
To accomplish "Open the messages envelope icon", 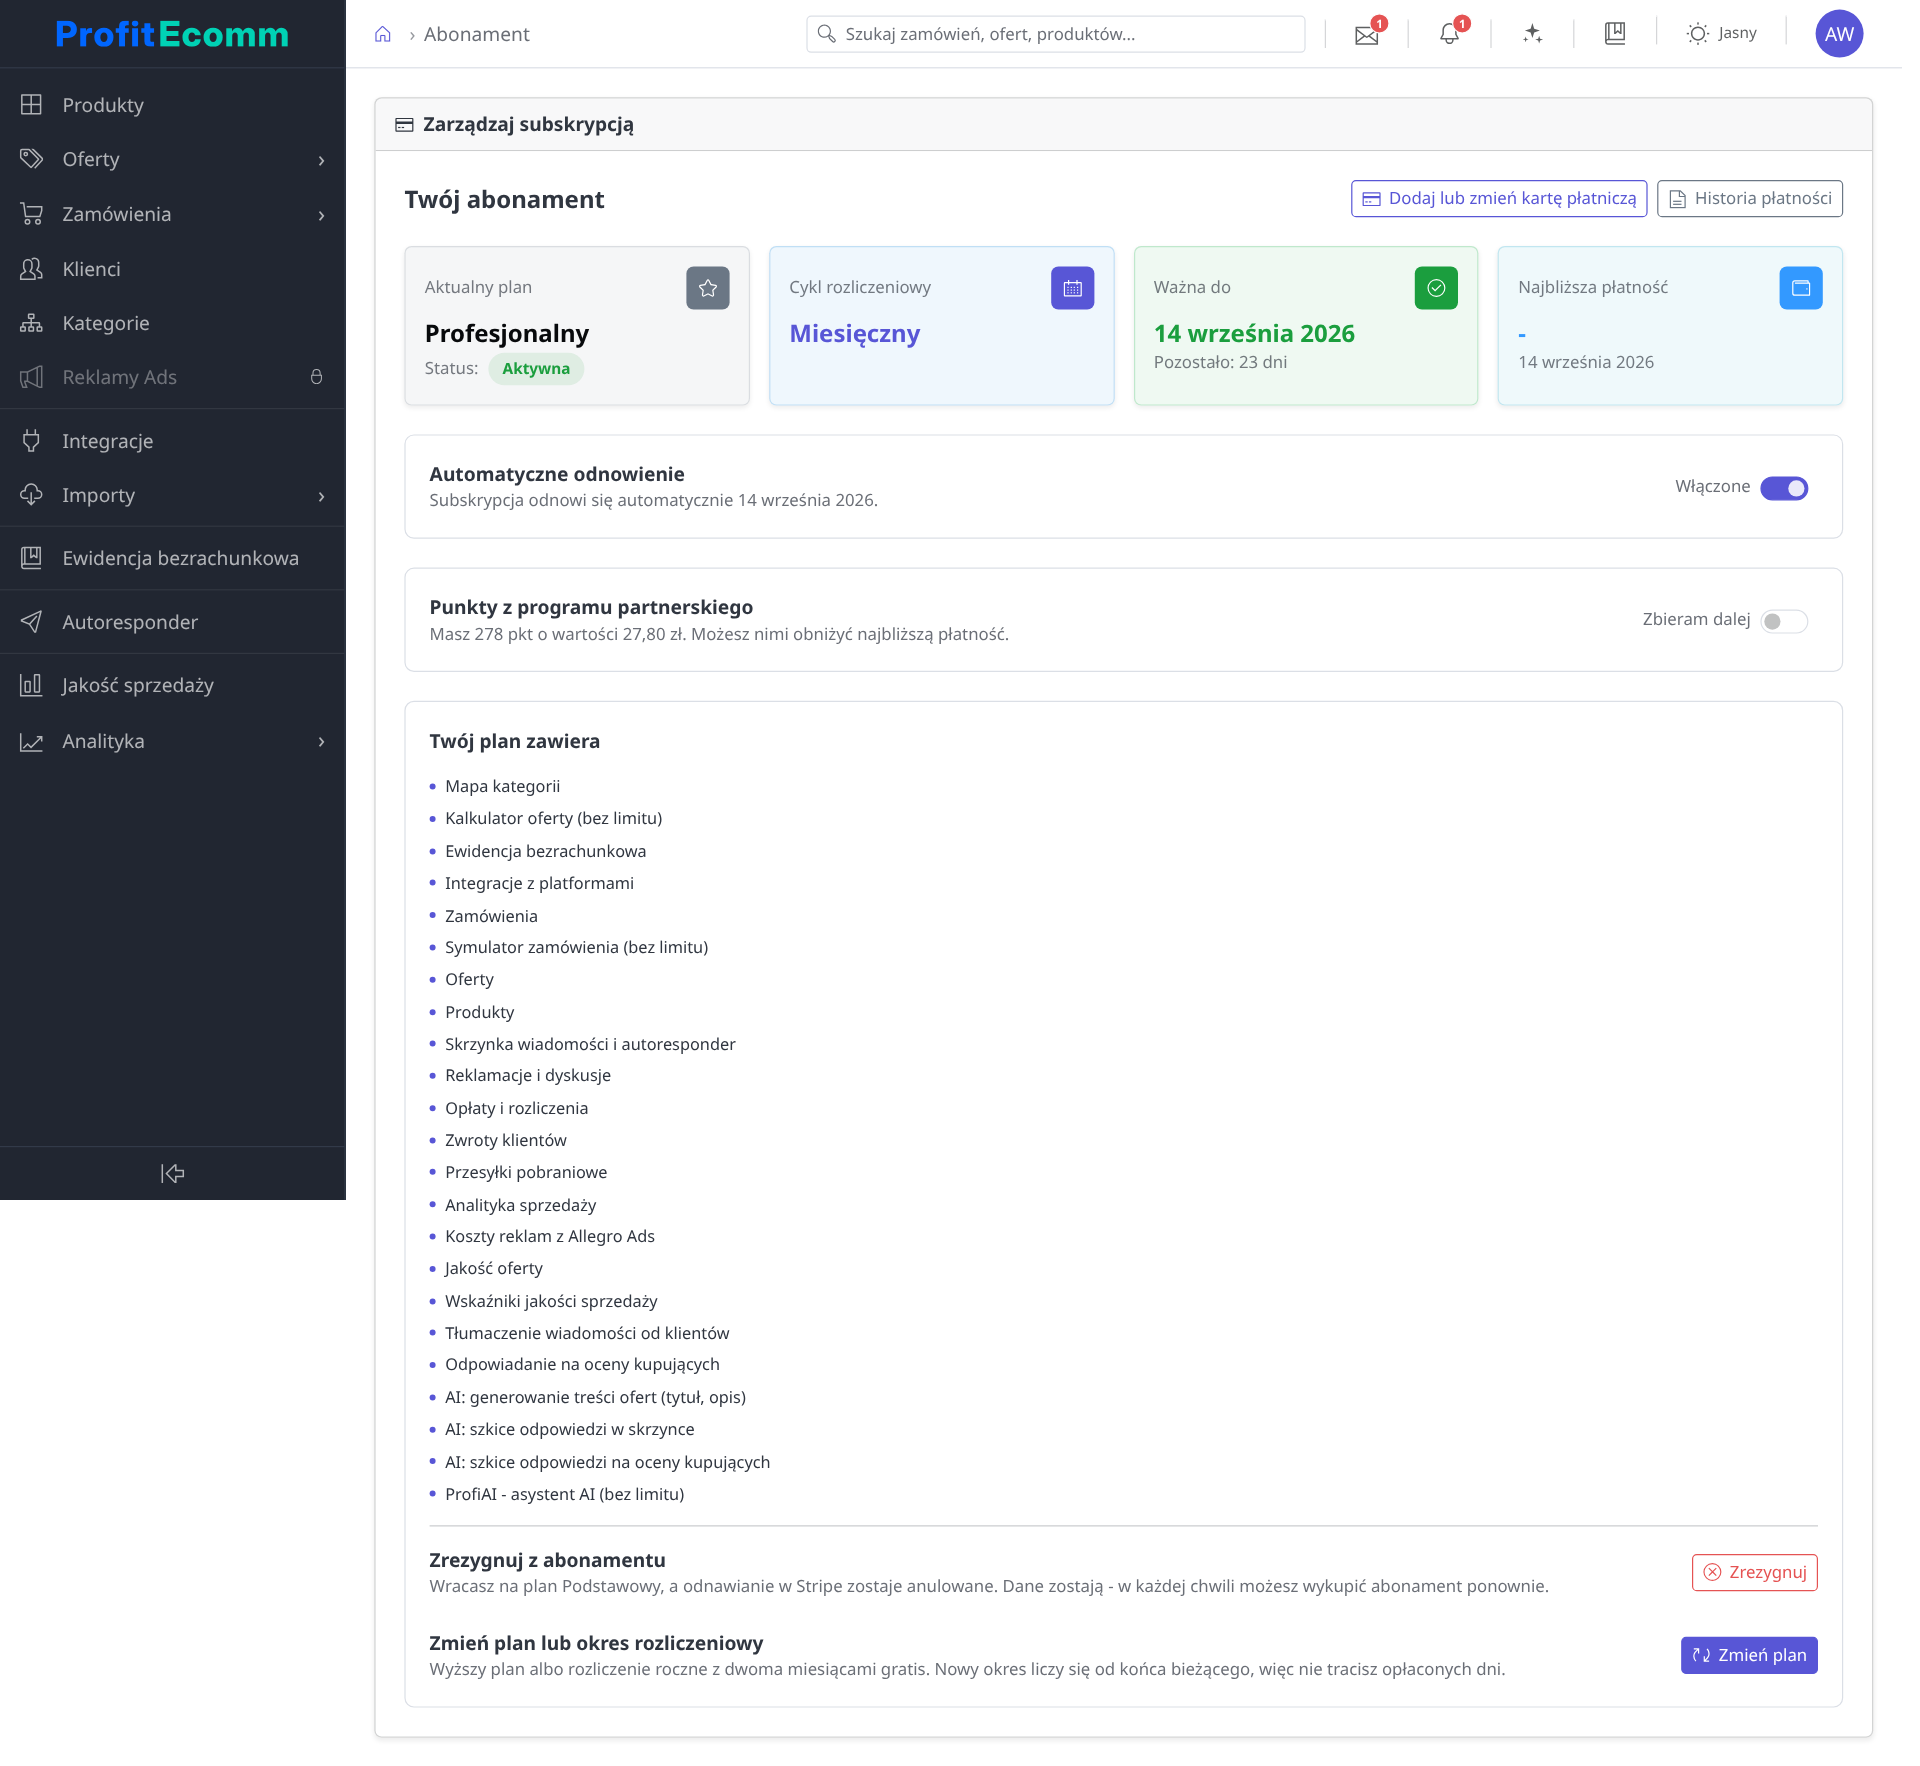I will pyautogui.click(x=1366, y=35).
